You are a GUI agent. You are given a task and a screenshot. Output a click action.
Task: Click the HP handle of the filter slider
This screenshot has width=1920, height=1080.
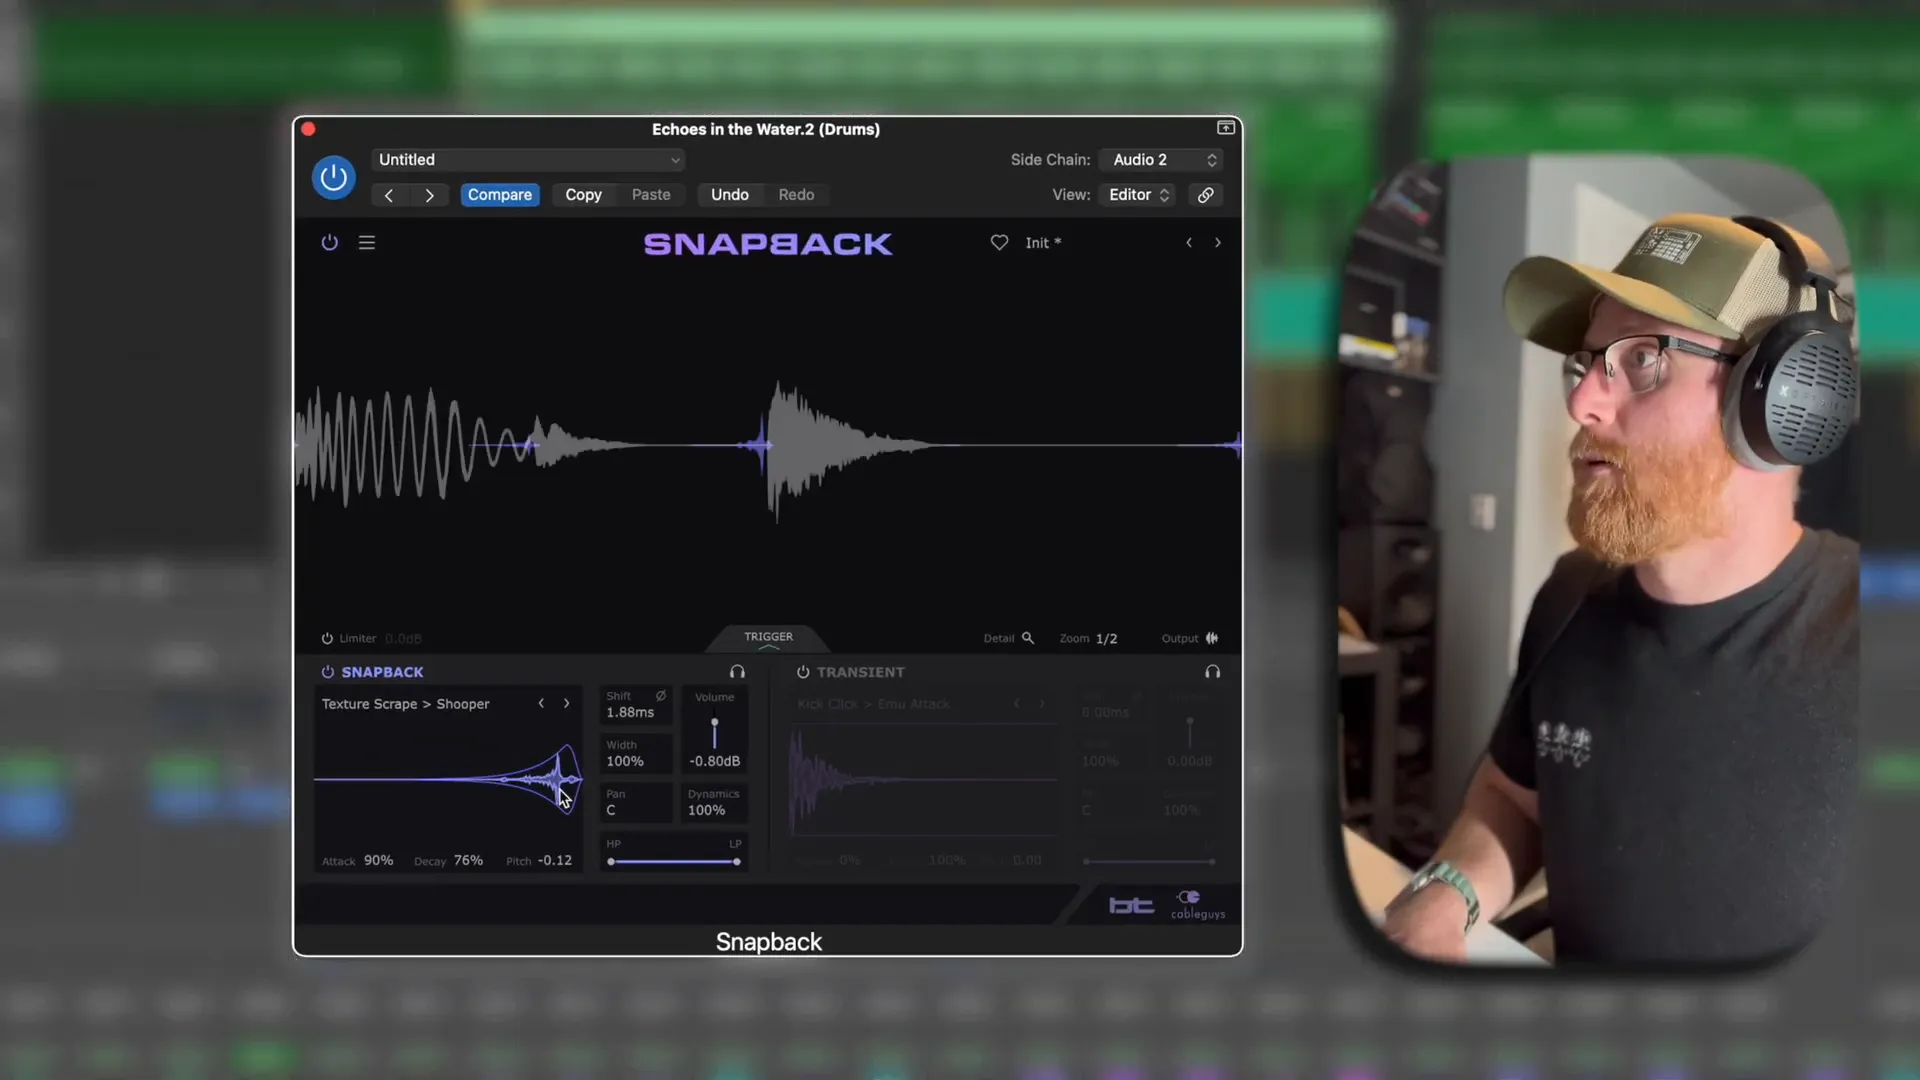click(611, 861)
